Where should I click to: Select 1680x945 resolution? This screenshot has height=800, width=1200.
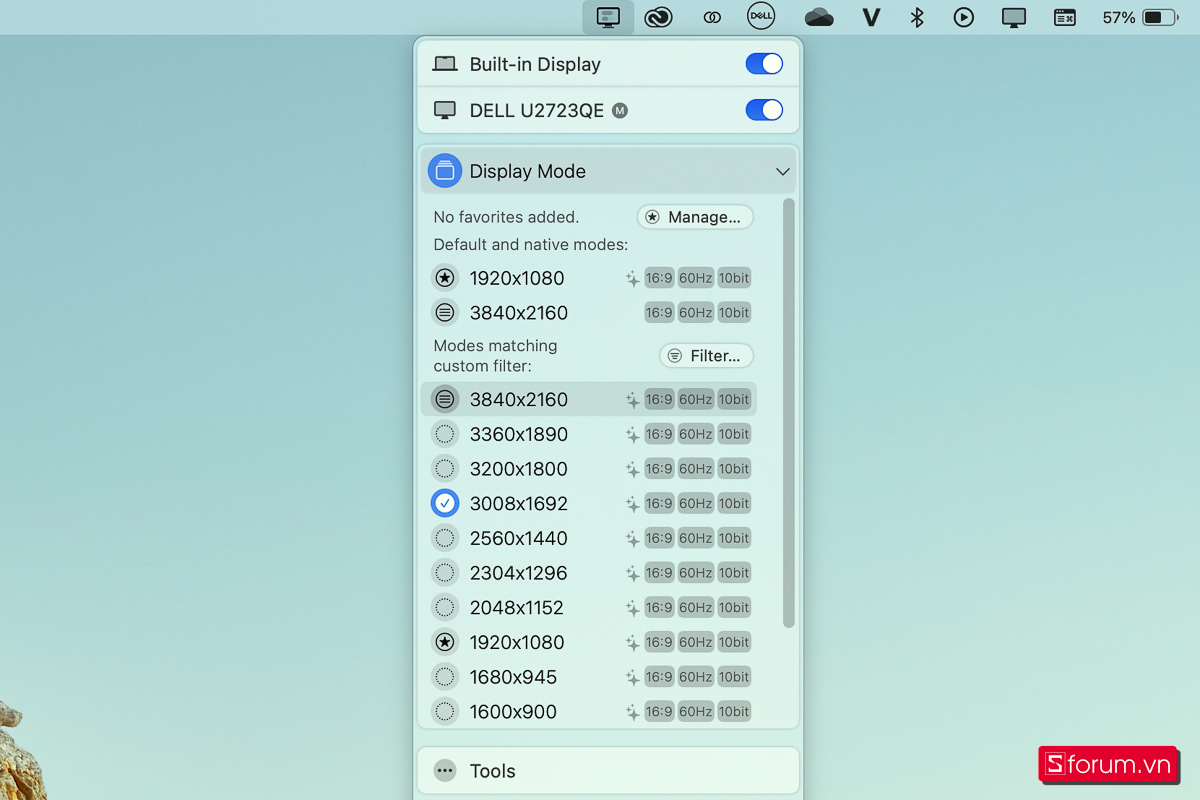coord(588,677)
